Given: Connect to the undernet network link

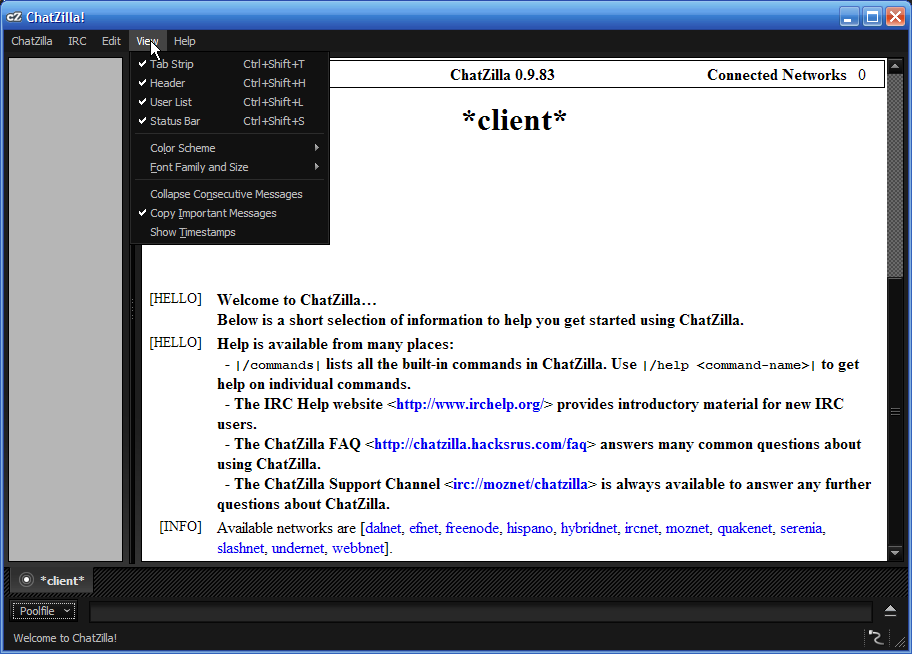Looking at the screenshot, I should click(x=298, y=549).
